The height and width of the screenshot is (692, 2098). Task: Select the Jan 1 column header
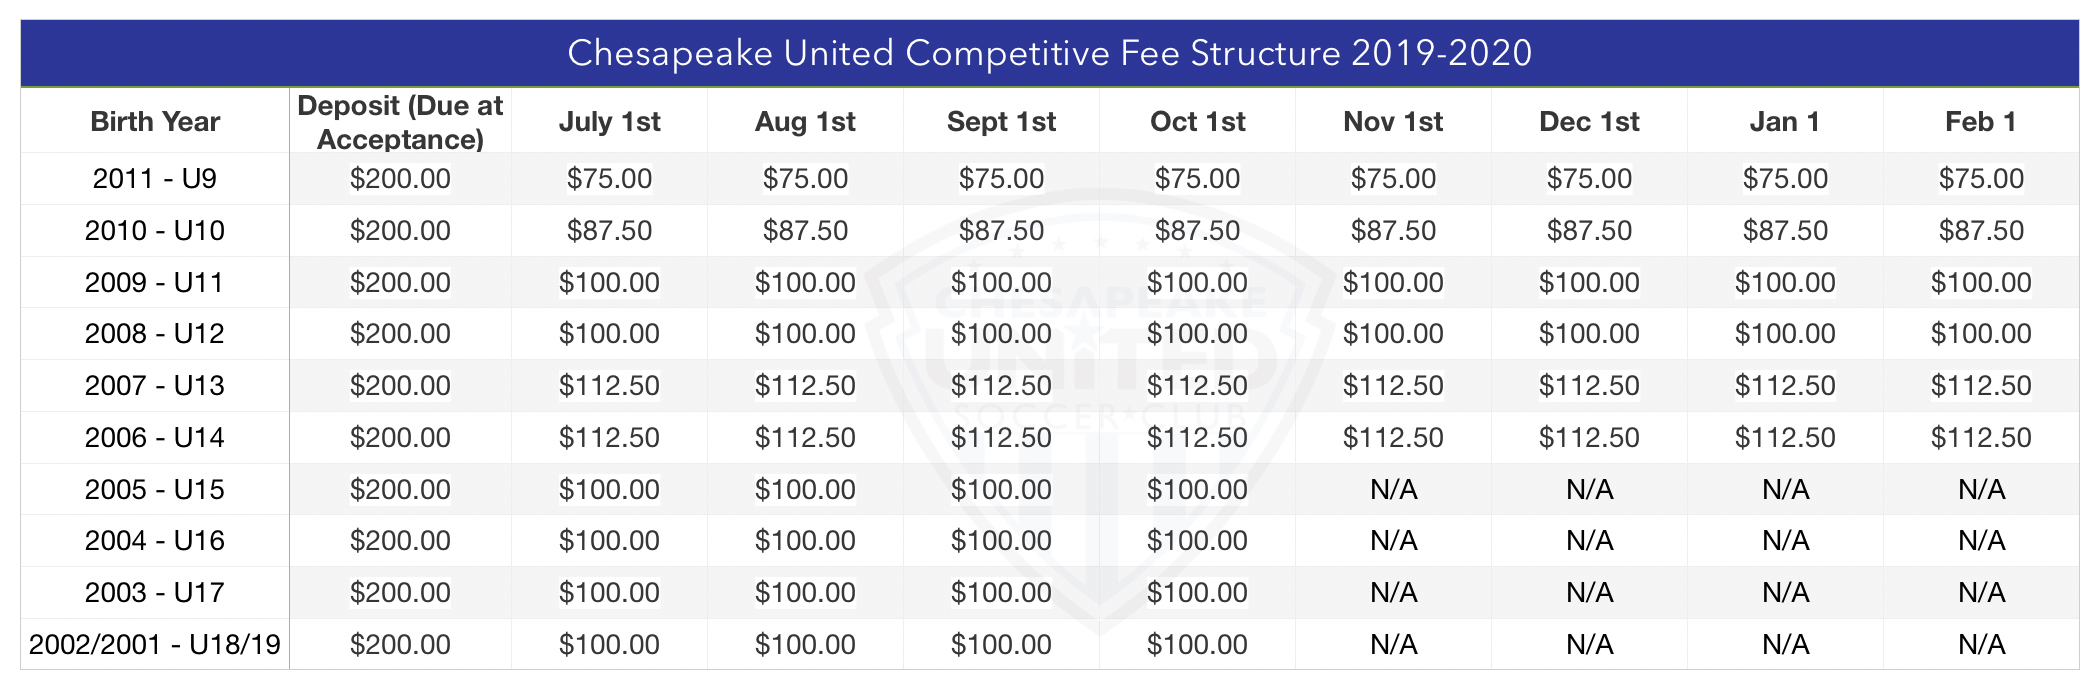(1785, 122)
